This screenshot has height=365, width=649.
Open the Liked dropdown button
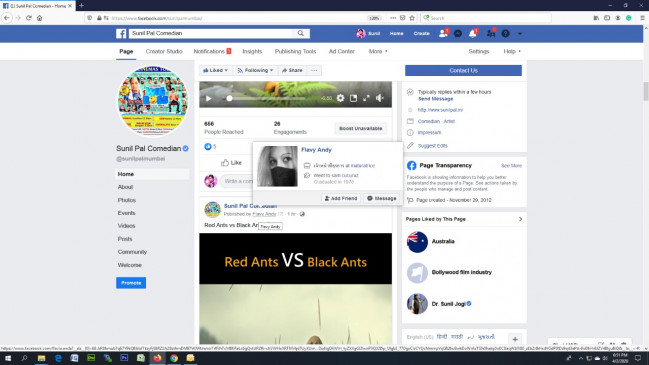pyautogui.click(x=215, y=70)
